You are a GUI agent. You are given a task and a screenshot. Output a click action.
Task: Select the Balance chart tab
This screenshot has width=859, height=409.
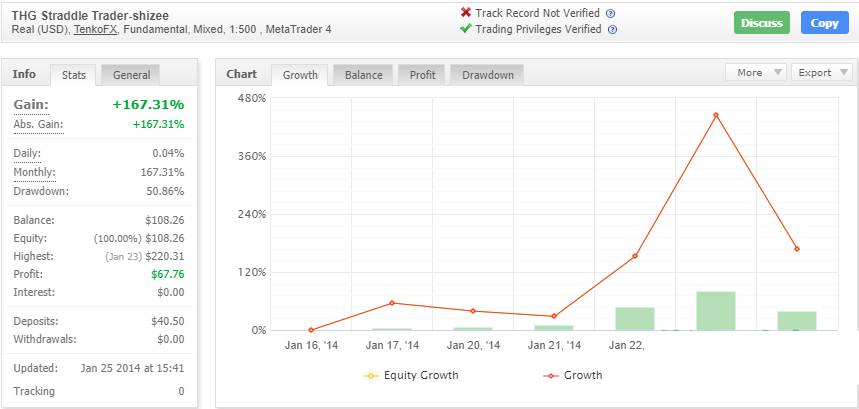point(363,75)
